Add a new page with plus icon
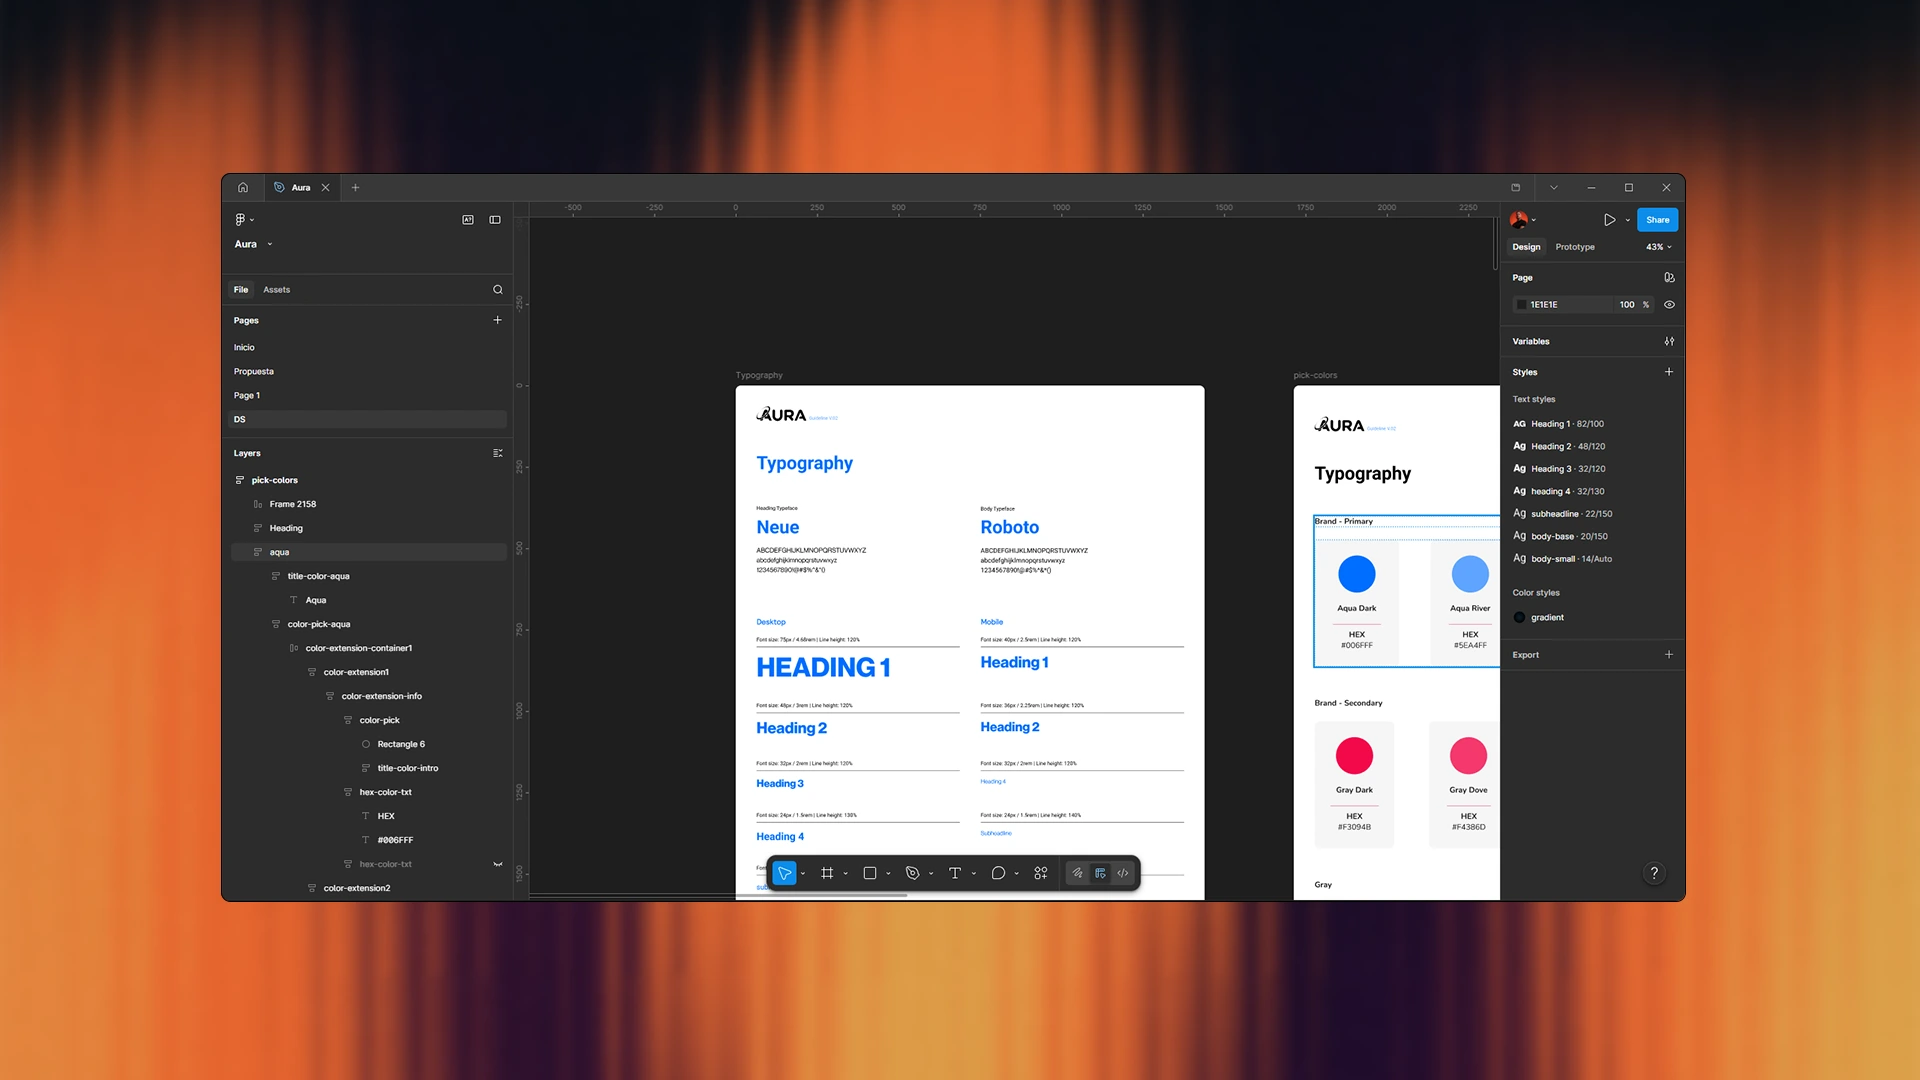The width and height of the screenshot is (1920, 1080). pos(498,320)
